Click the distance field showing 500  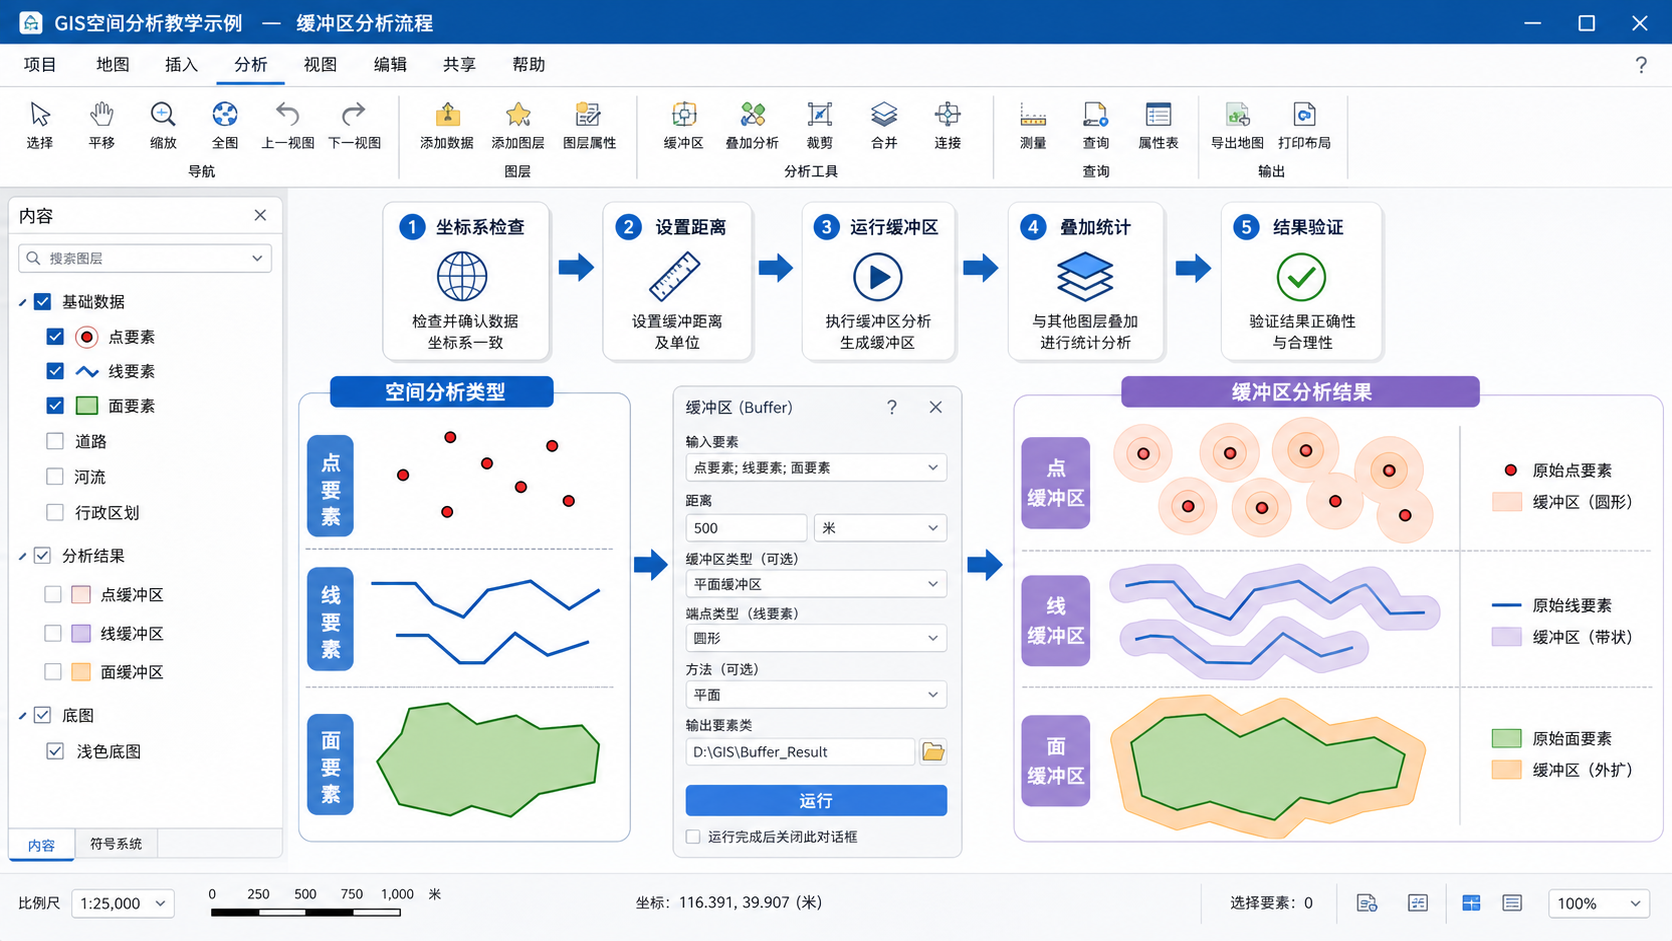(x=746, y=528)
